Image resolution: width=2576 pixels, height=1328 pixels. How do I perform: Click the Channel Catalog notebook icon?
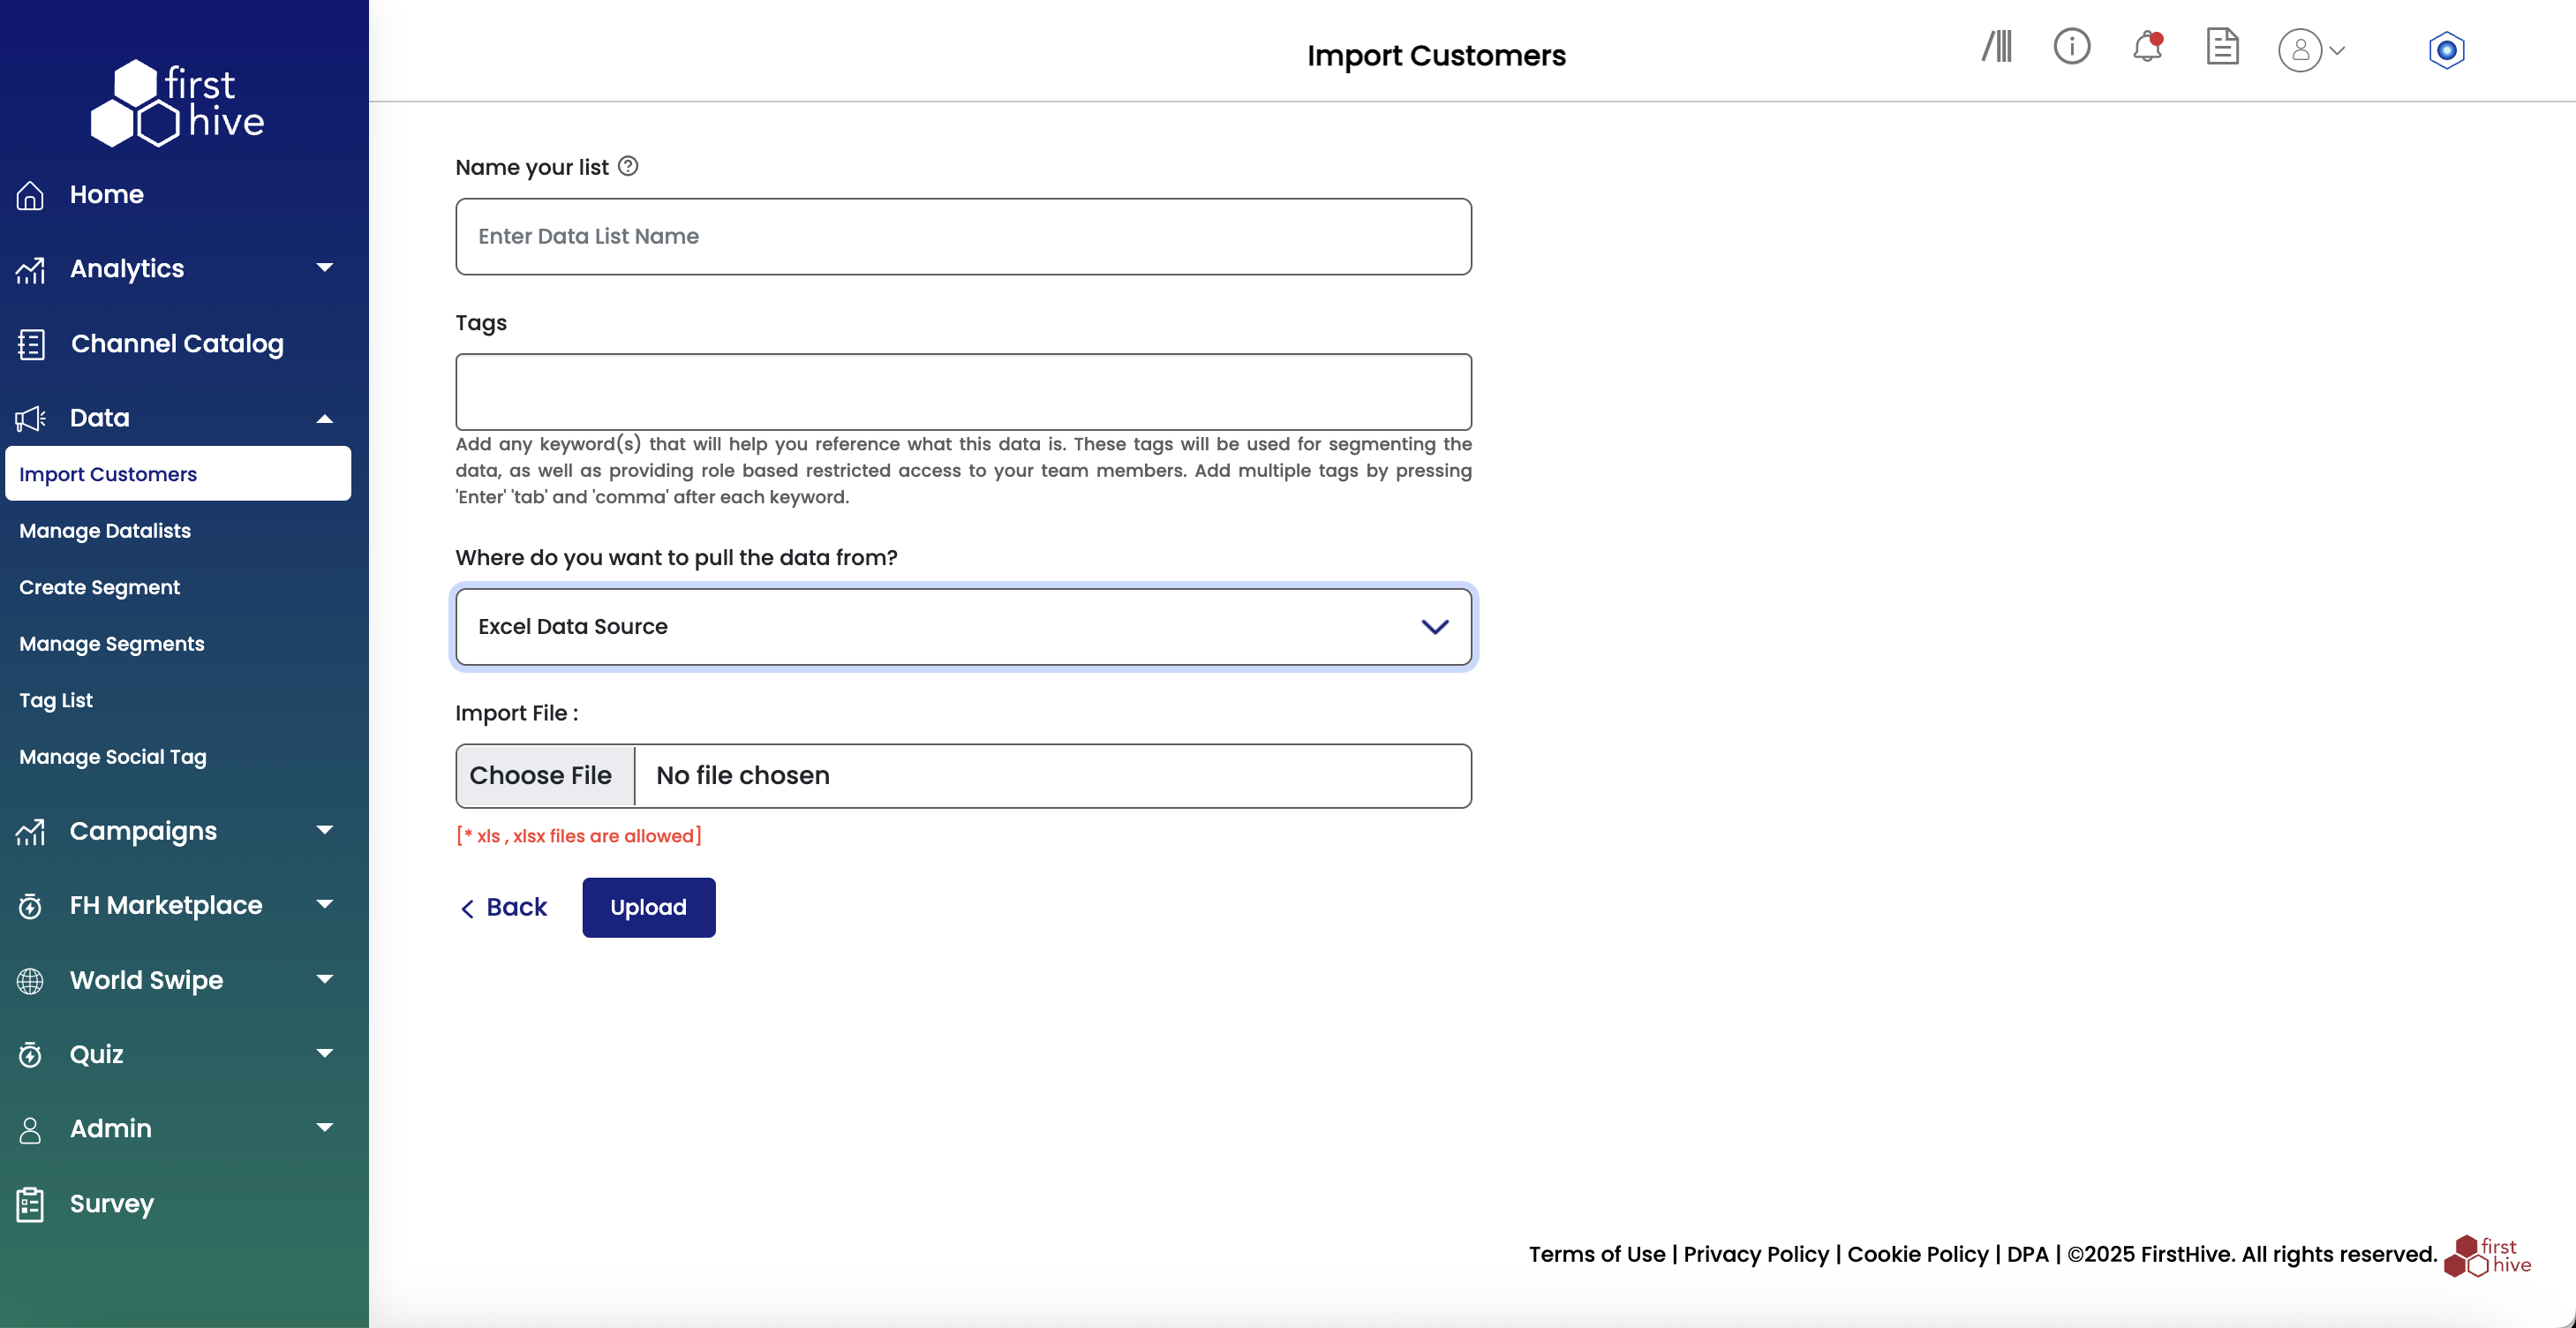click(x=31, y=344)
